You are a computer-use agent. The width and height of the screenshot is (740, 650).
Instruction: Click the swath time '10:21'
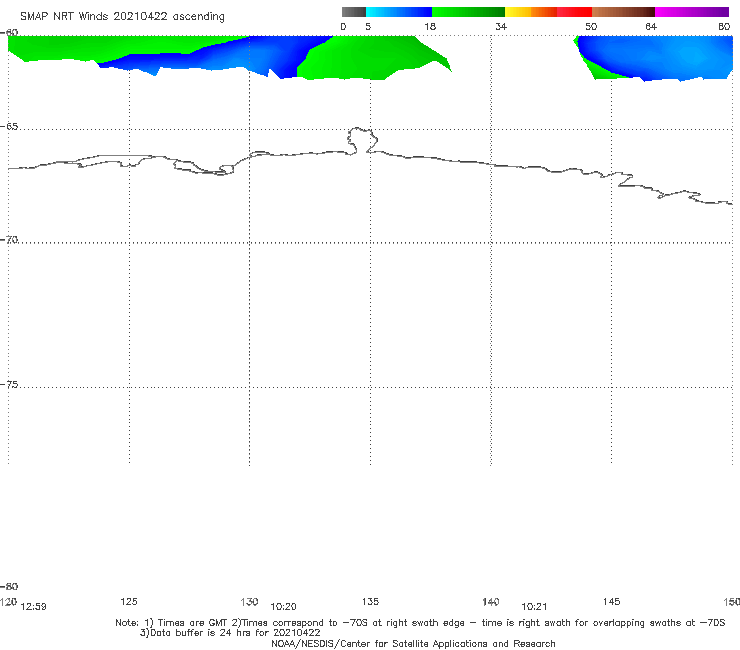click(534, 607)
